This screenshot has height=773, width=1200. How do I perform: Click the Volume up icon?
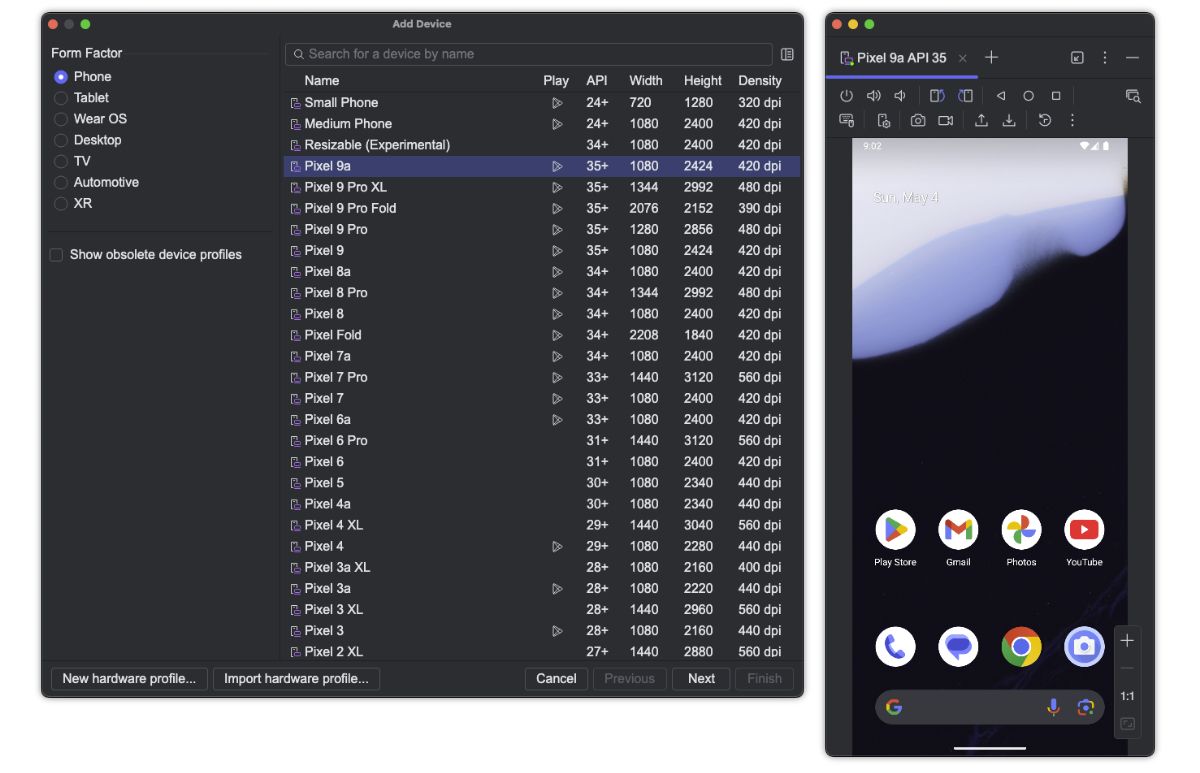[873, 95]
